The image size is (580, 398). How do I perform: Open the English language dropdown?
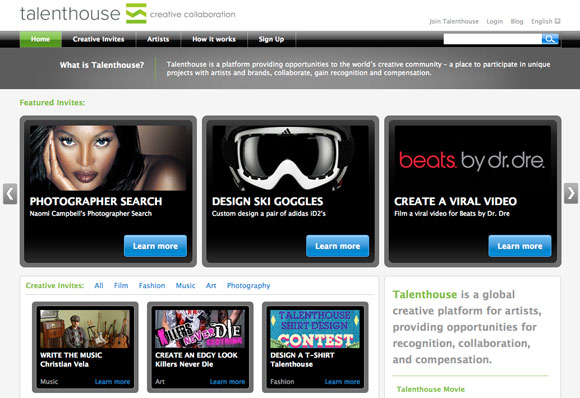[x=546, y=21]
